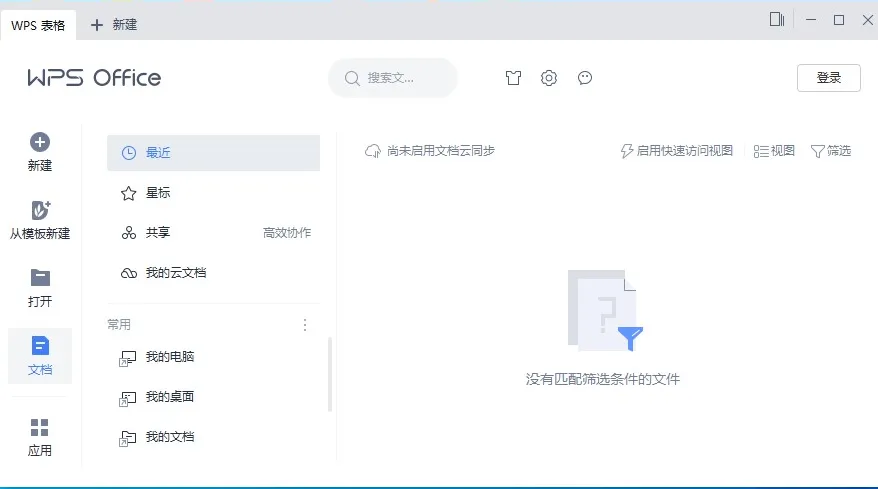Click the sidebar list vertical scrollbar
This screenshot has width=878, height=489.
(x=330, y=374)
